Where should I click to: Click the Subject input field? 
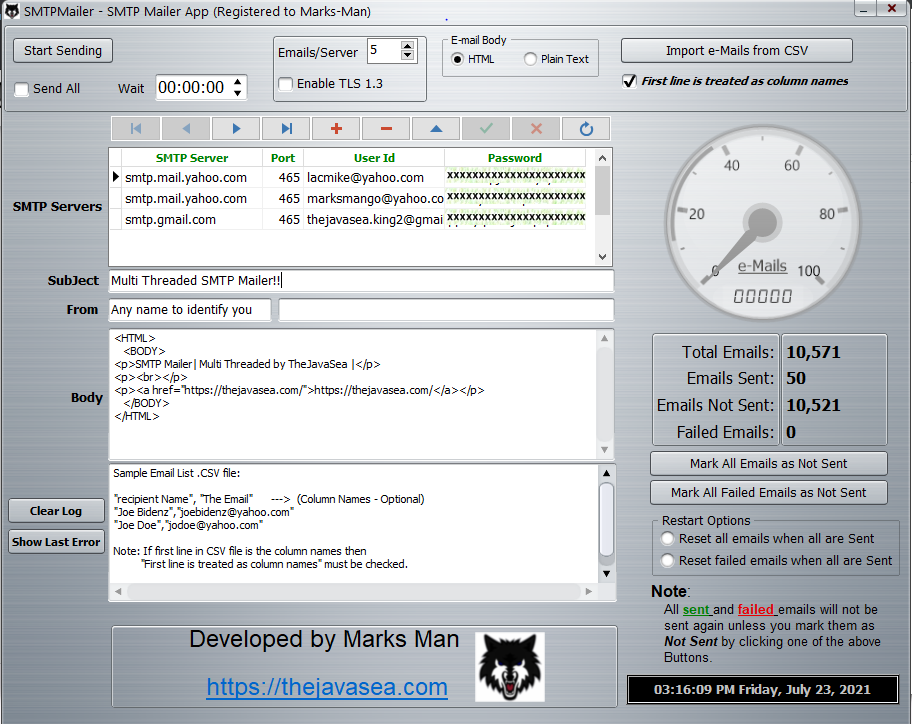pos(361,281)
